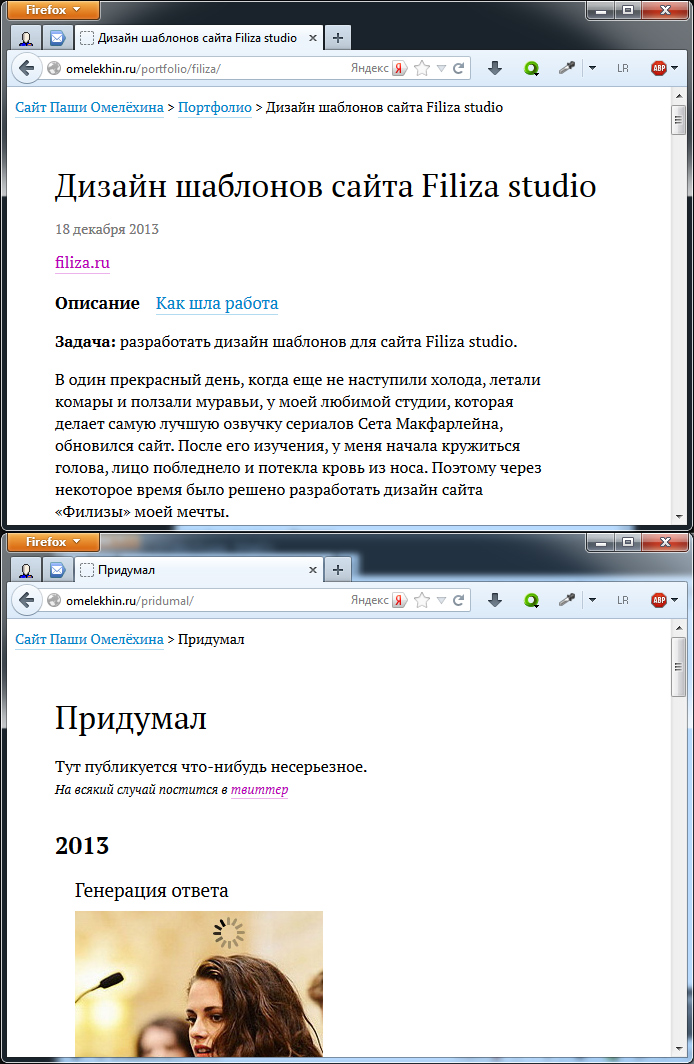Reload the Filiza studio page
Screen dimensions: 694x1064
point(459,68)
